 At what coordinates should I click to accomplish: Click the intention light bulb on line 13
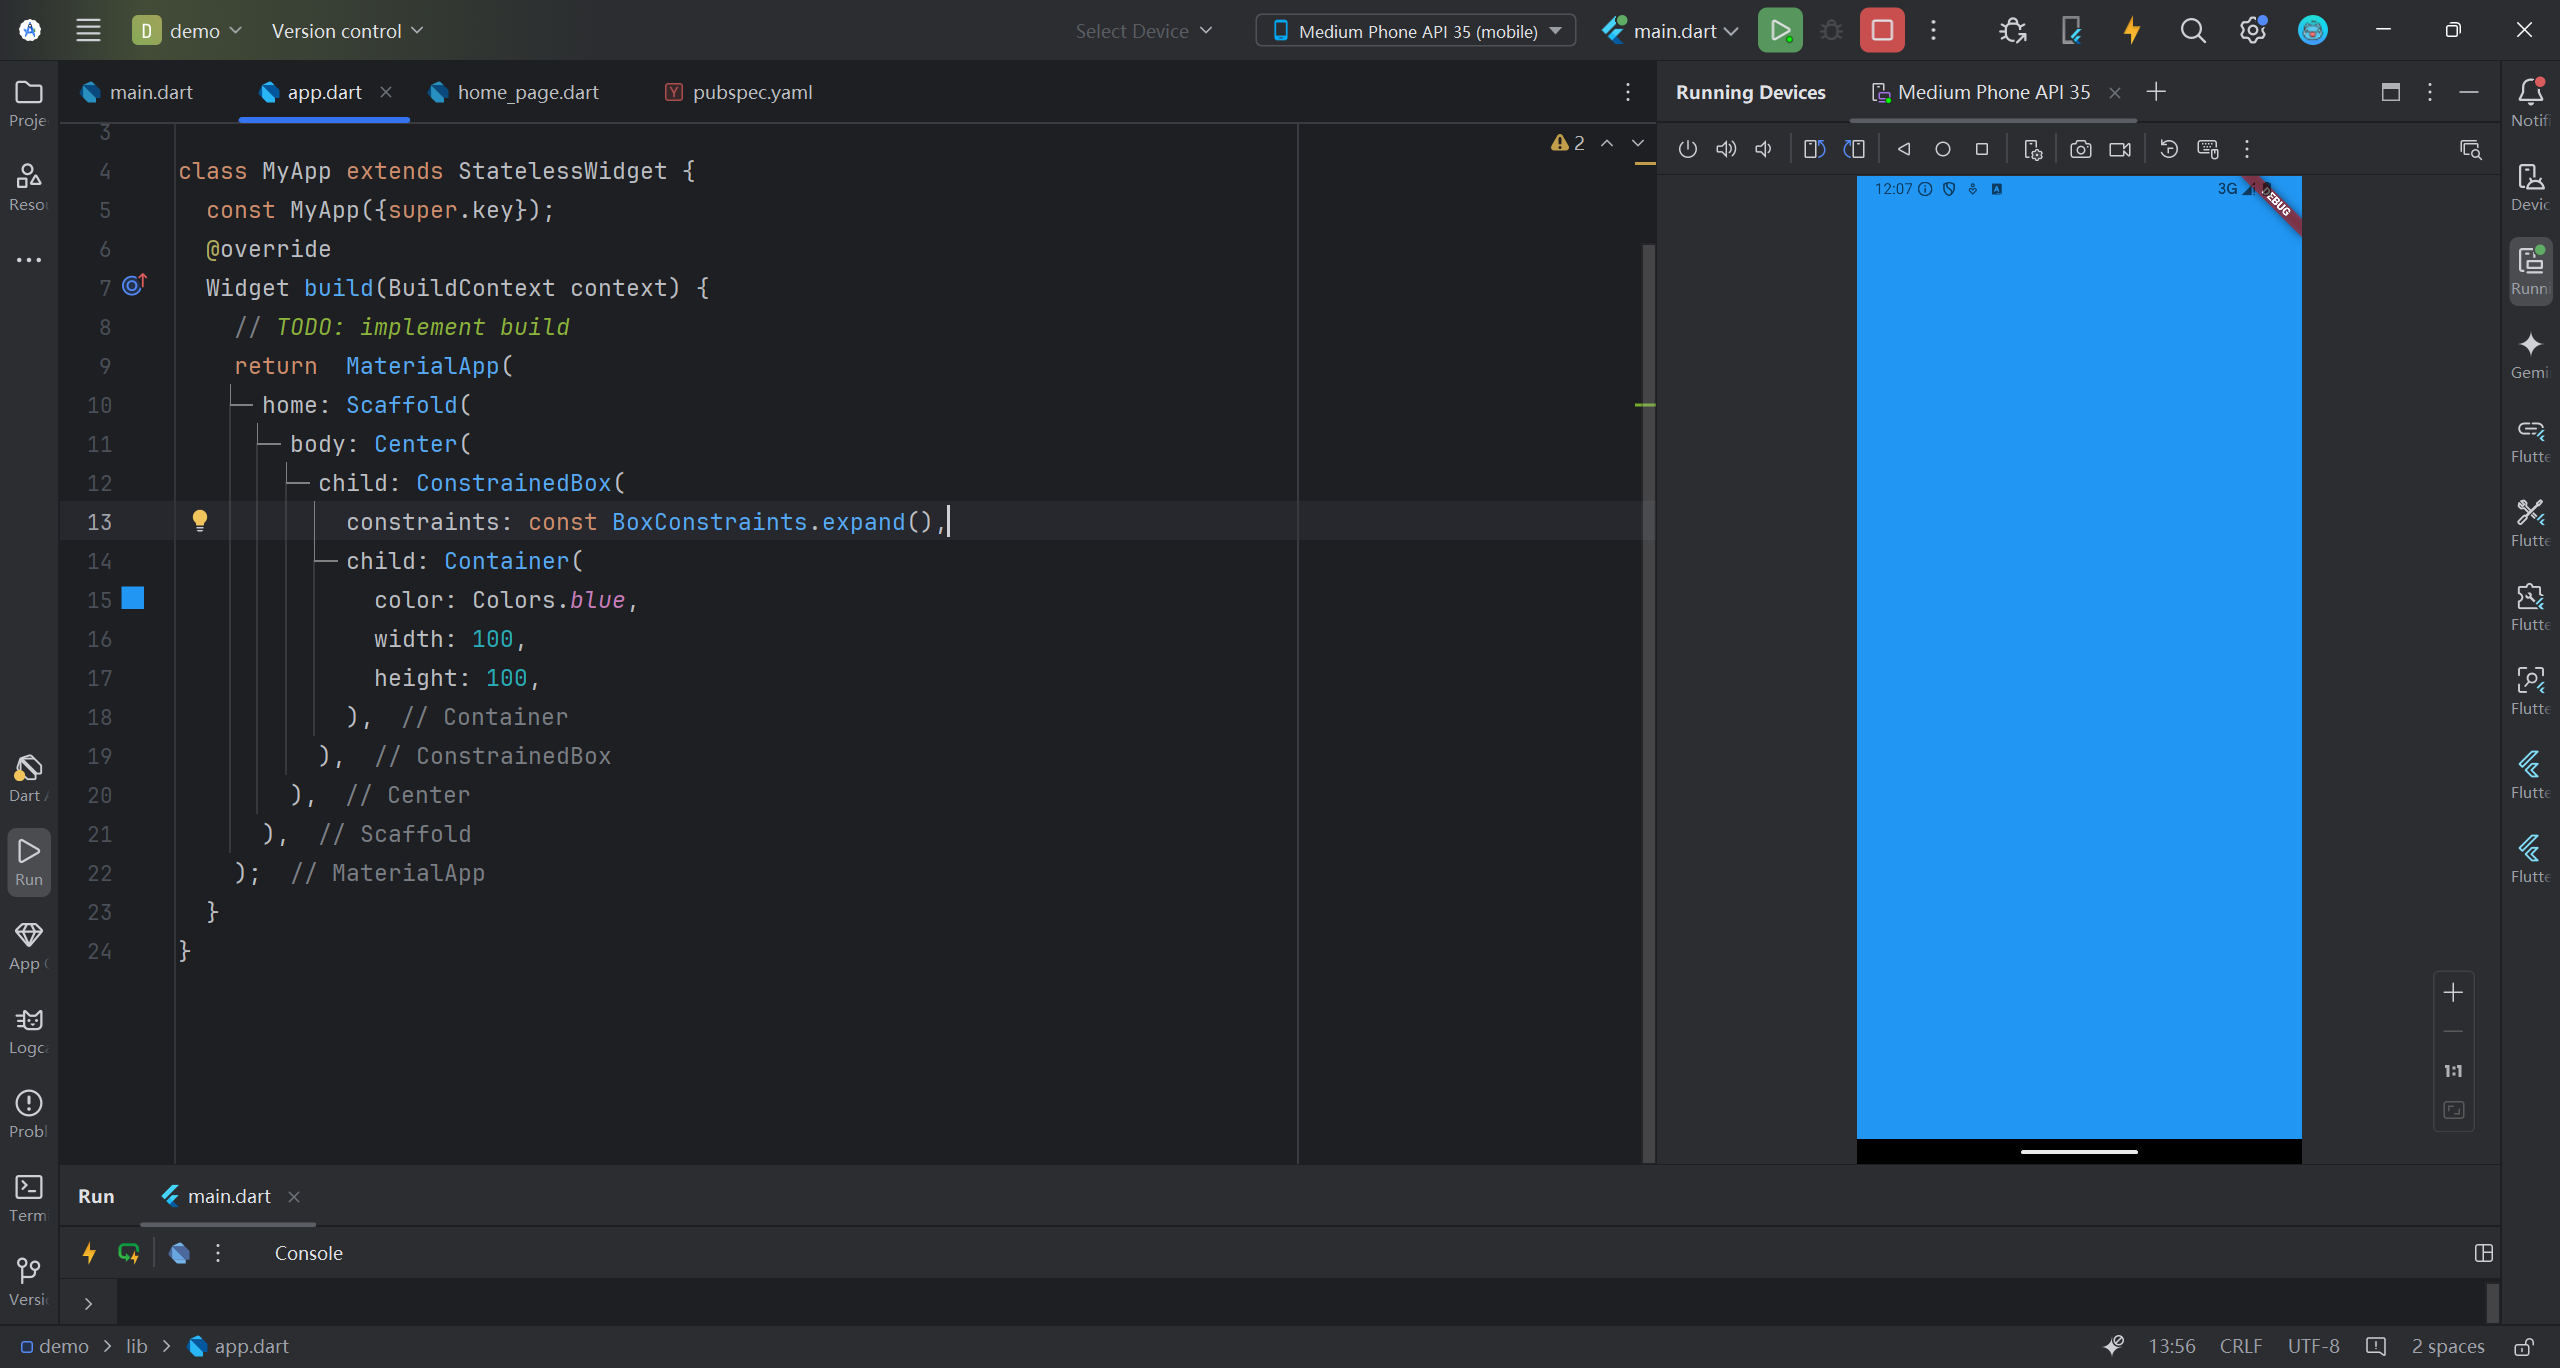click(200, 520)
